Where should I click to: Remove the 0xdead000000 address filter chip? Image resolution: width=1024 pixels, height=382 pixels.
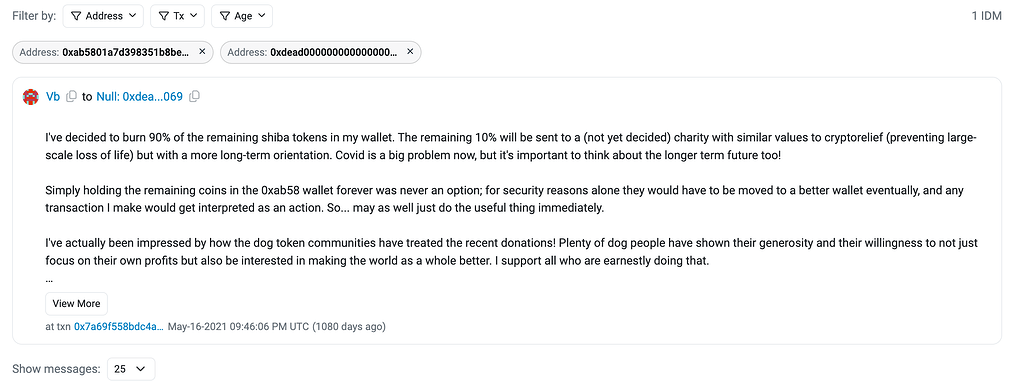(x=410, y=52)
